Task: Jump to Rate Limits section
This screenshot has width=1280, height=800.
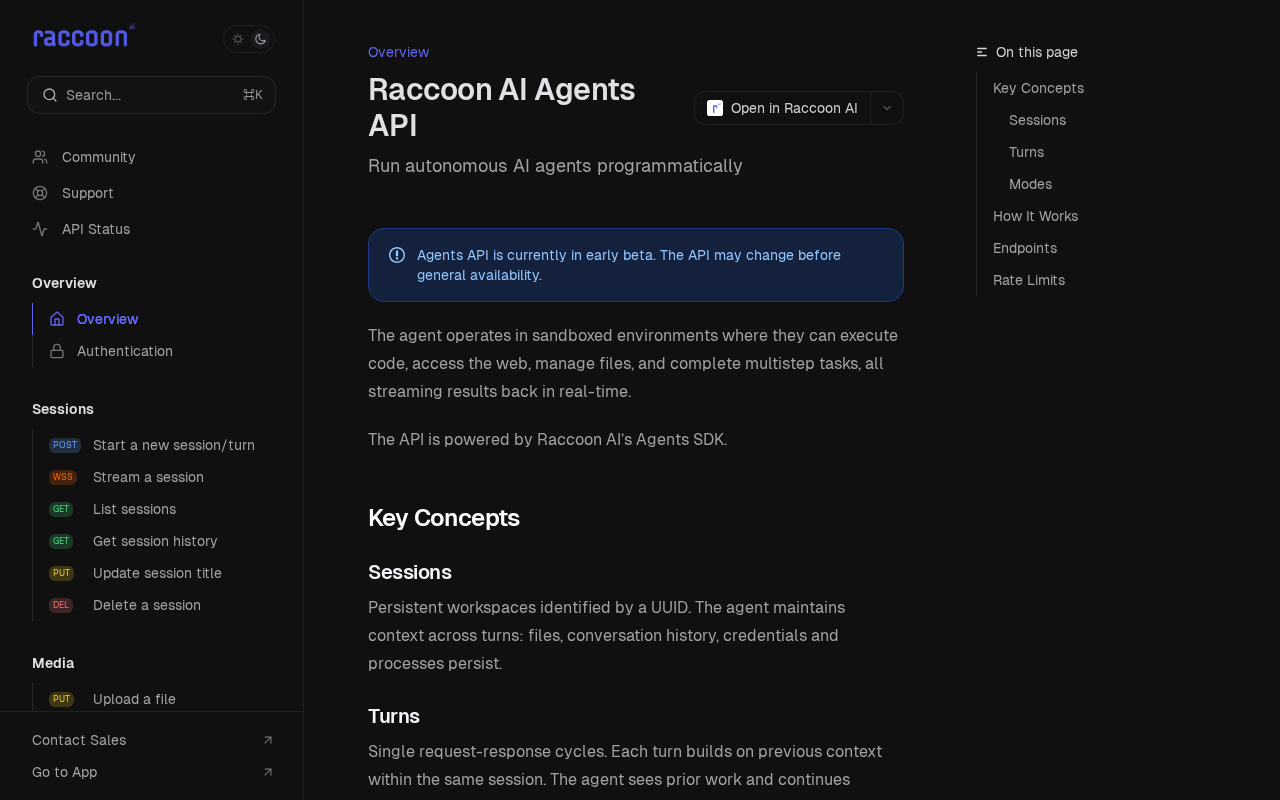Action: (1029, 280)
